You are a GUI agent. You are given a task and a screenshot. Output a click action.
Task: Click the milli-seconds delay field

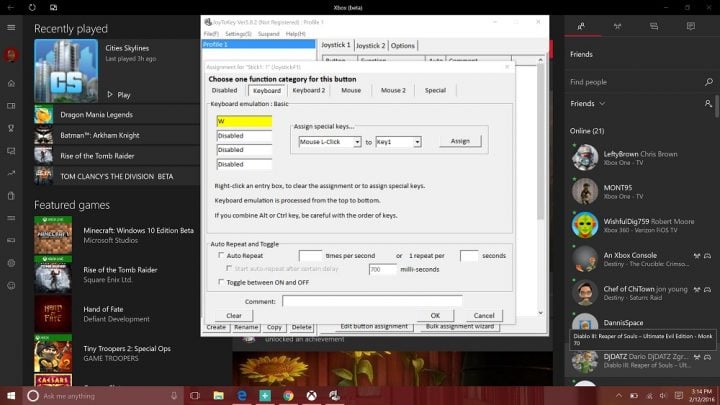382,269
